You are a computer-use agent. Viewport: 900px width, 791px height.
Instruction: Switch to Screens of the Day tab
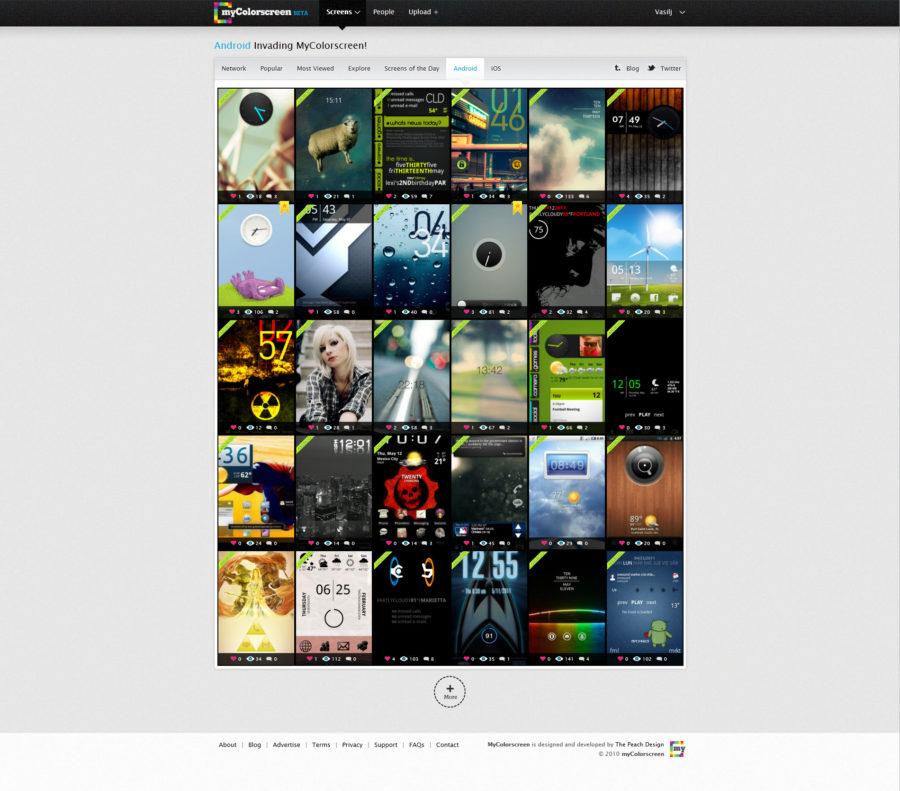[412, 68]
